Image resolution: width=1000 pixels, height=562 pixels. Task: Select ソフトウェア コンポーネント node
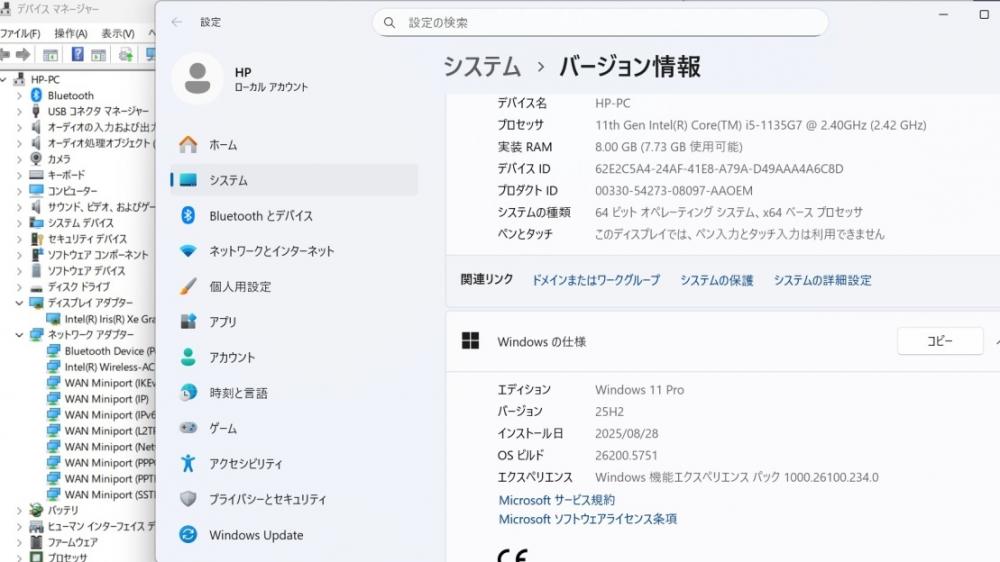[x=98, y=255]
